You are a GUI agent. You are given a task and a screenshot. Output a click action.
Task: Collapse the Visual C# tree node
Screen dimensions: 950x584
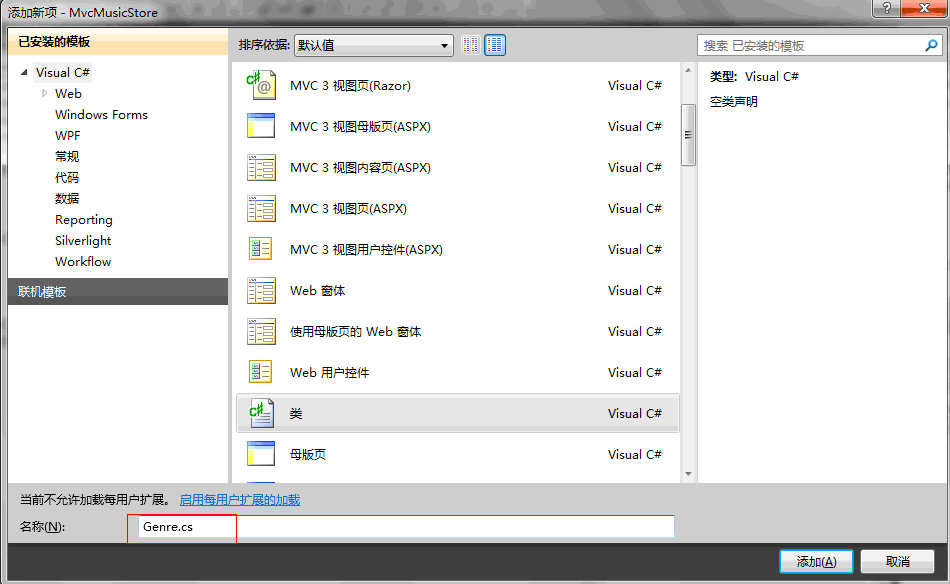(x=24, y=72)
